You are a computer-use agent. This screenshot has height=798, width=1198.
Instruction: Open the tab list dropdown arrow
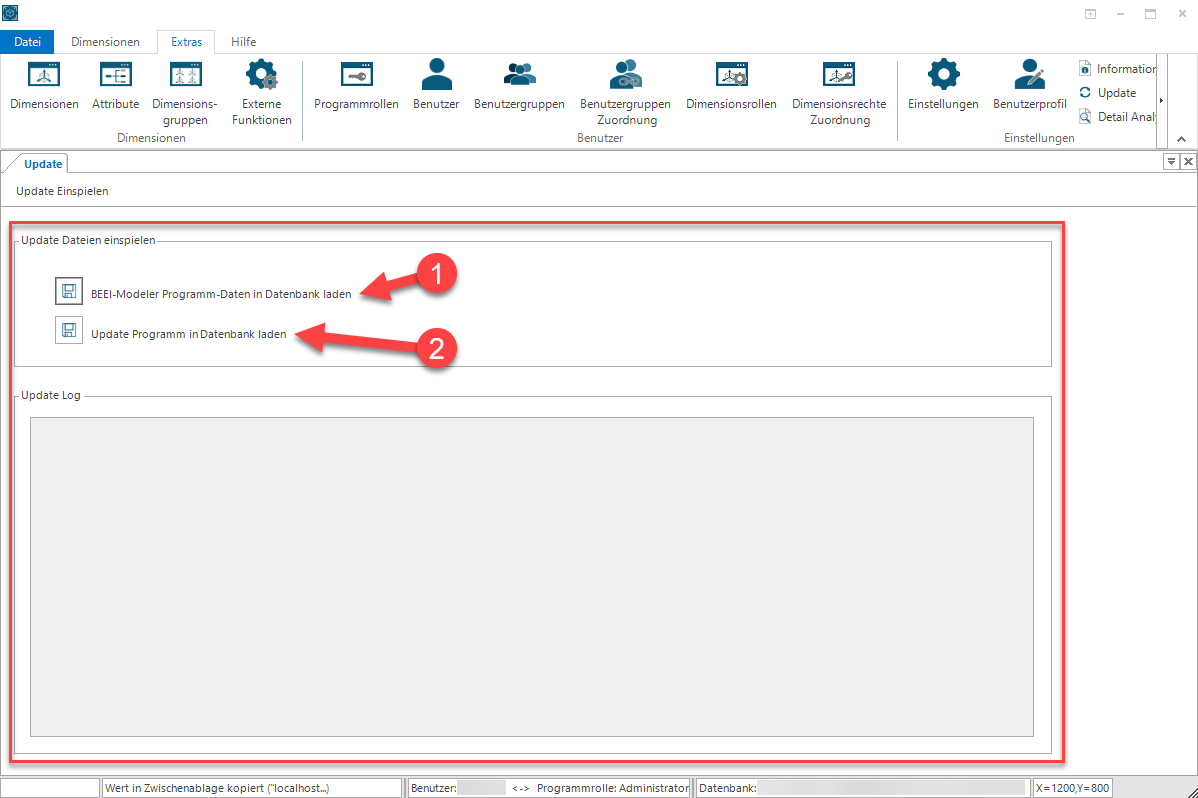point(1170,161)
